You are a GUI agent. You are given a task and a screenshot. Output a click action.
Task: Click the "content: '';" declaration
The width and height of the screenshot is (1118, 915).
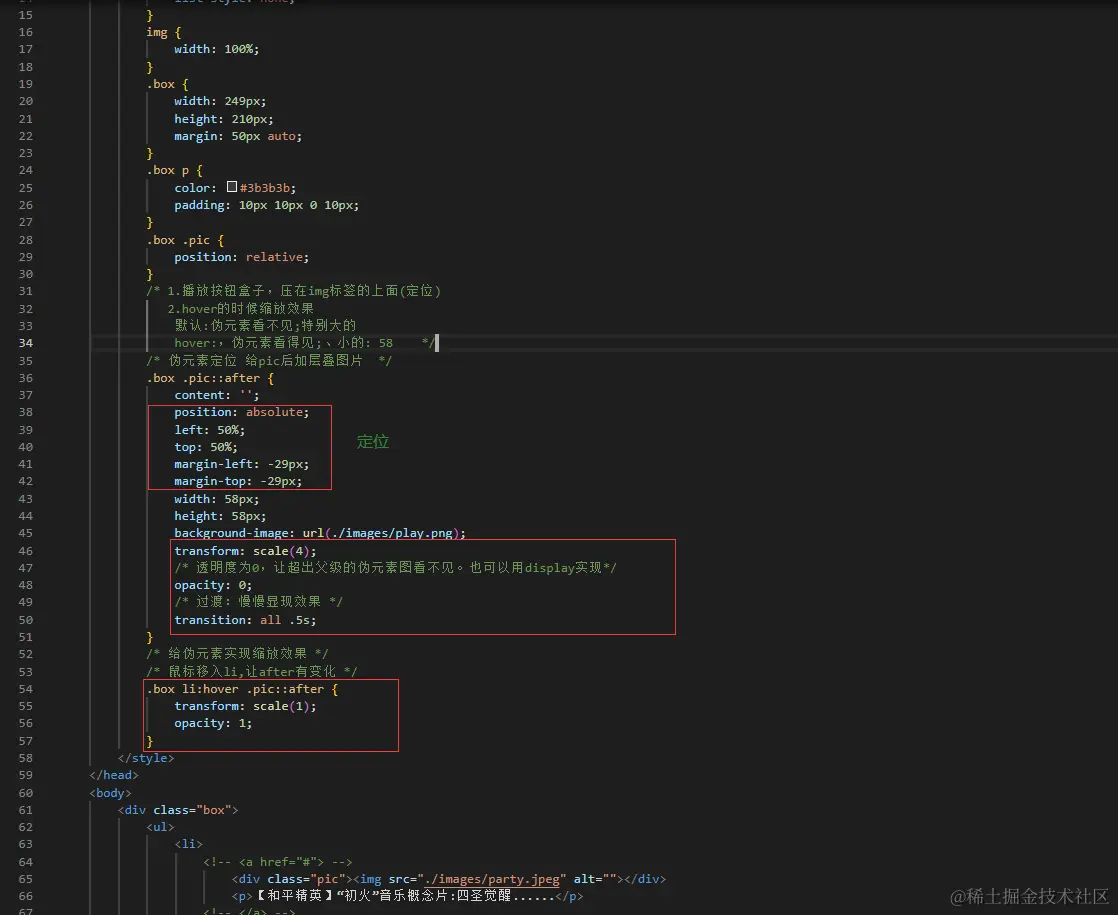(x=217, y=395)
